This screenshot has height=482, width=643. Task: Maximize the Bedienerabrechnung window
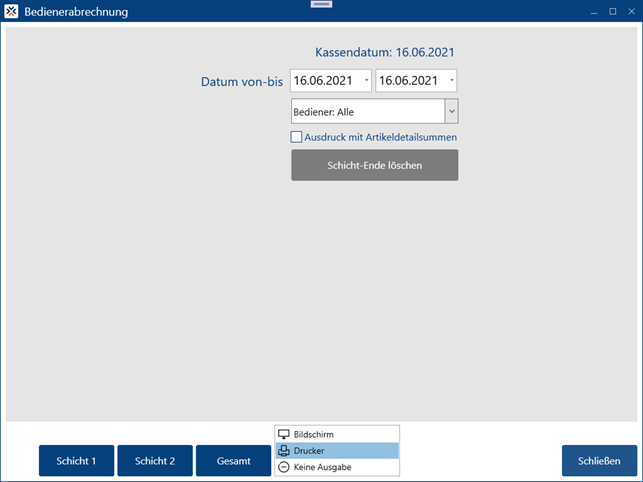[x=612, y=11]
